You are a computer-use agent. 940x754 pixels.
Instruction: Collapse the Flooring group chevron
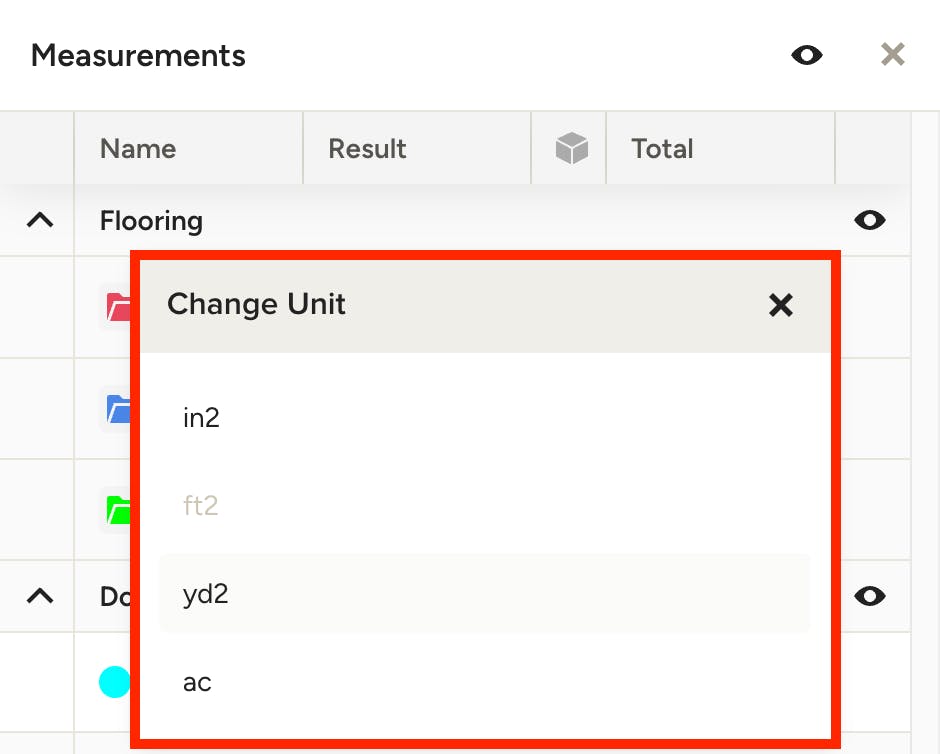40,221
